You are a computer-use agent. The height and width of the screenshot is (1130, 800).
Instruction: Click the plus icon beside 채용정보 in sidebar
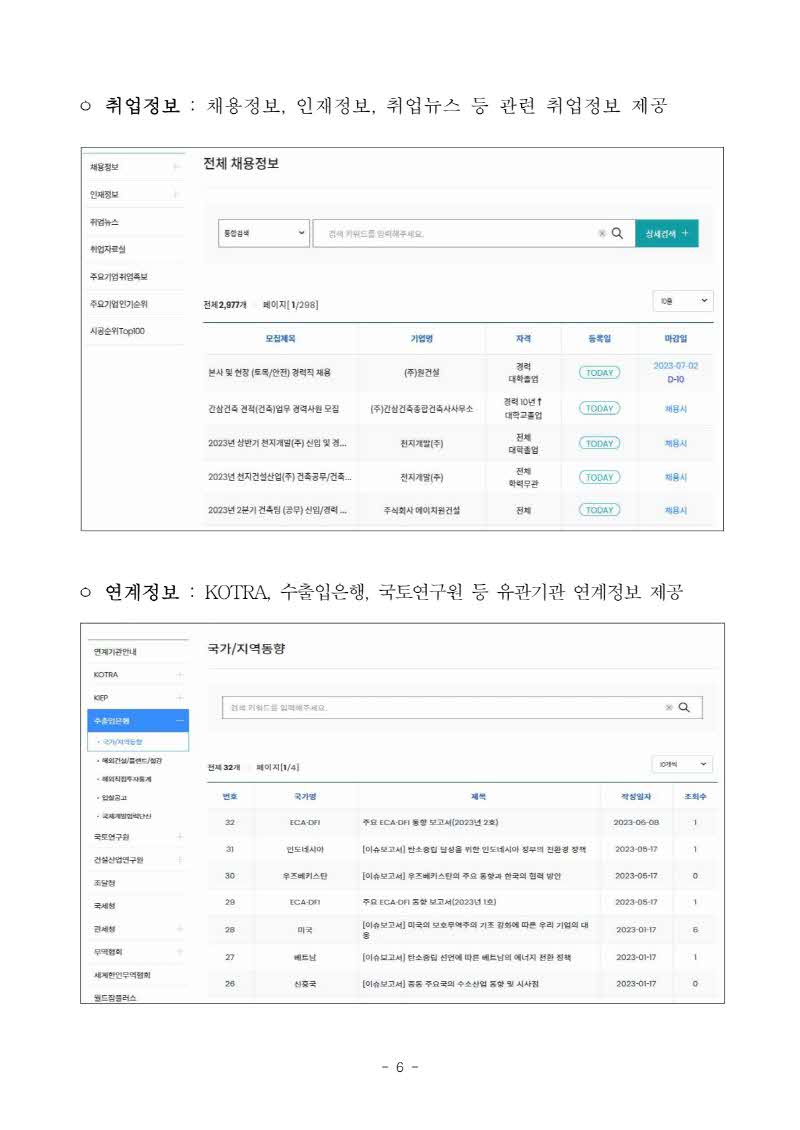pos(176,167)
